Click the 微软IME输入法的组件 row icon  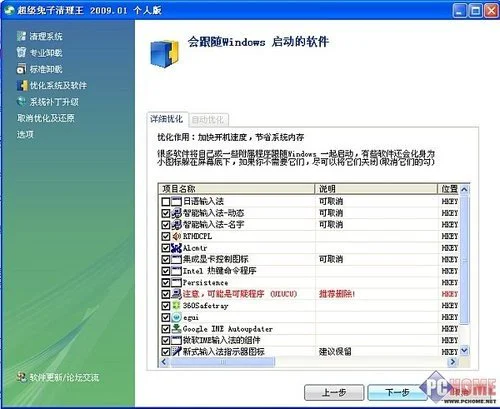pos(176,340)
